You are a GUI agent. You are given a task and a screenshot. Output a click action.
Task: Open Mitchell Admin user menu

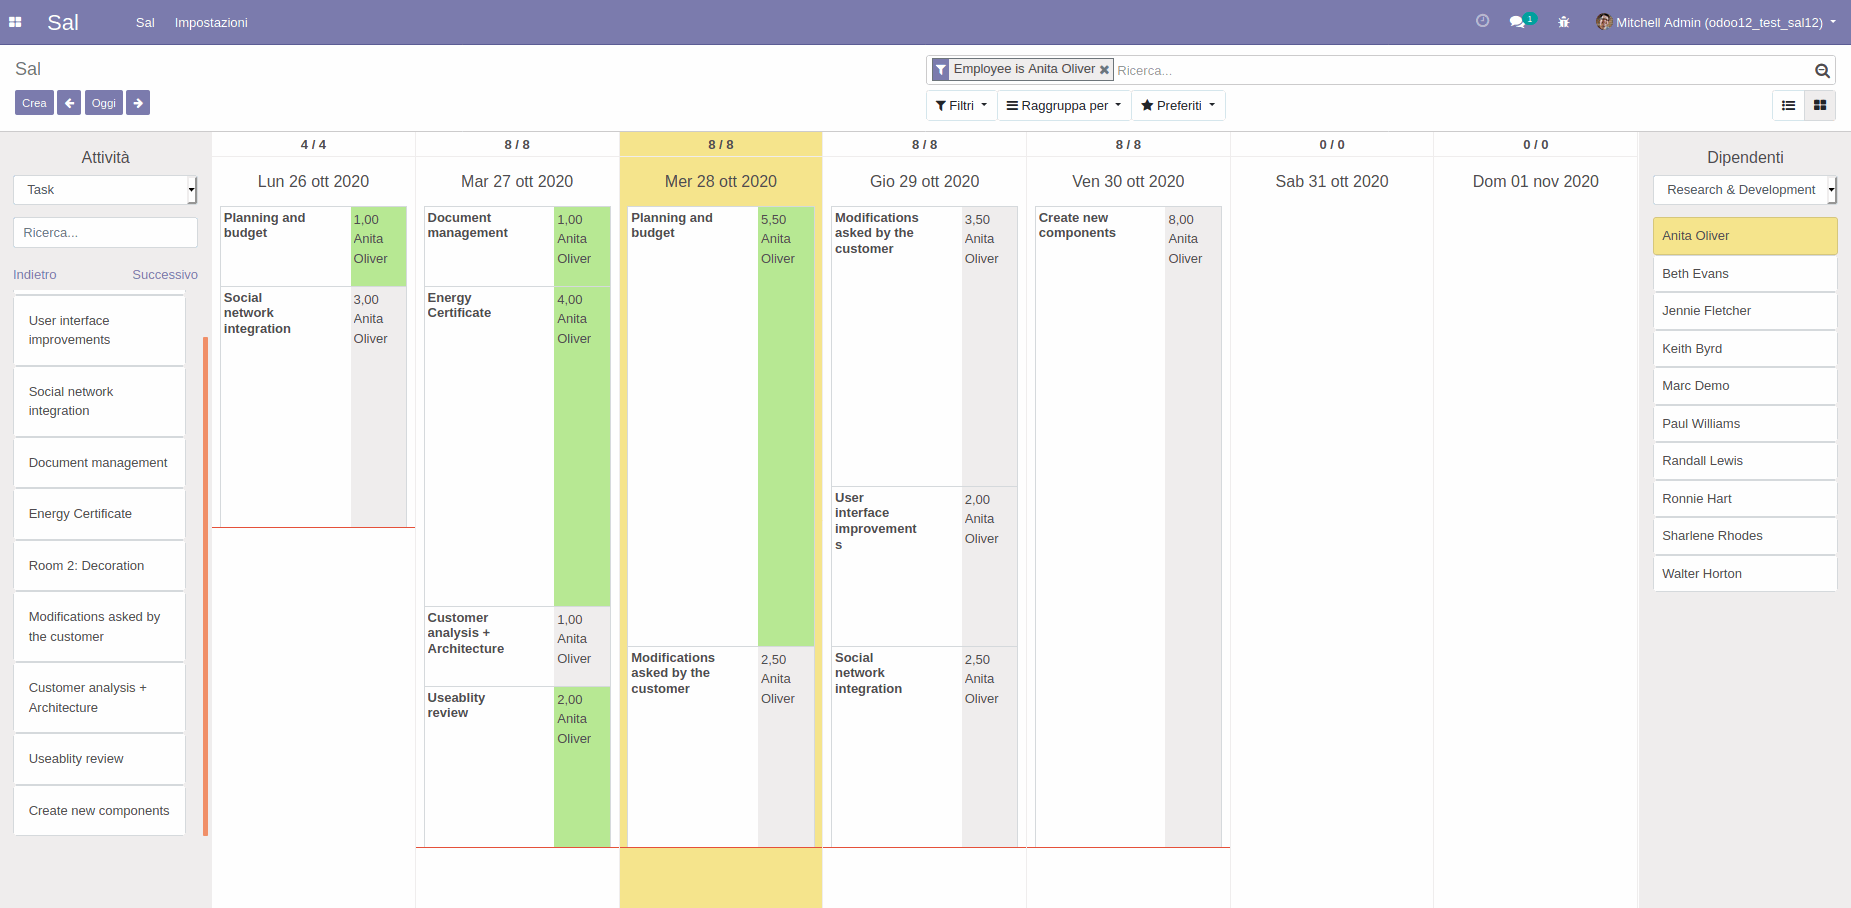point(1714,22)
